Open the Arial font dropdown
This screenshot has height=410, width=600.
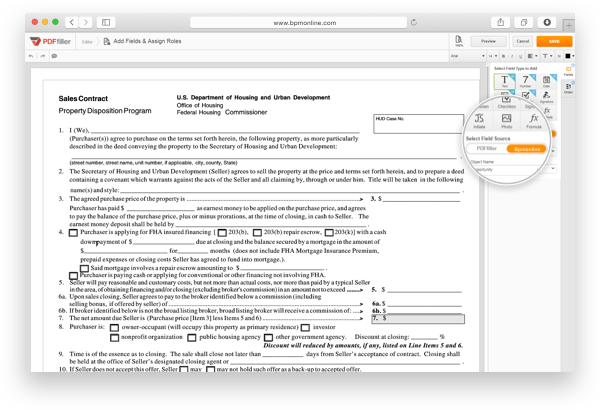pyautogui.click(x=468, y=56)
